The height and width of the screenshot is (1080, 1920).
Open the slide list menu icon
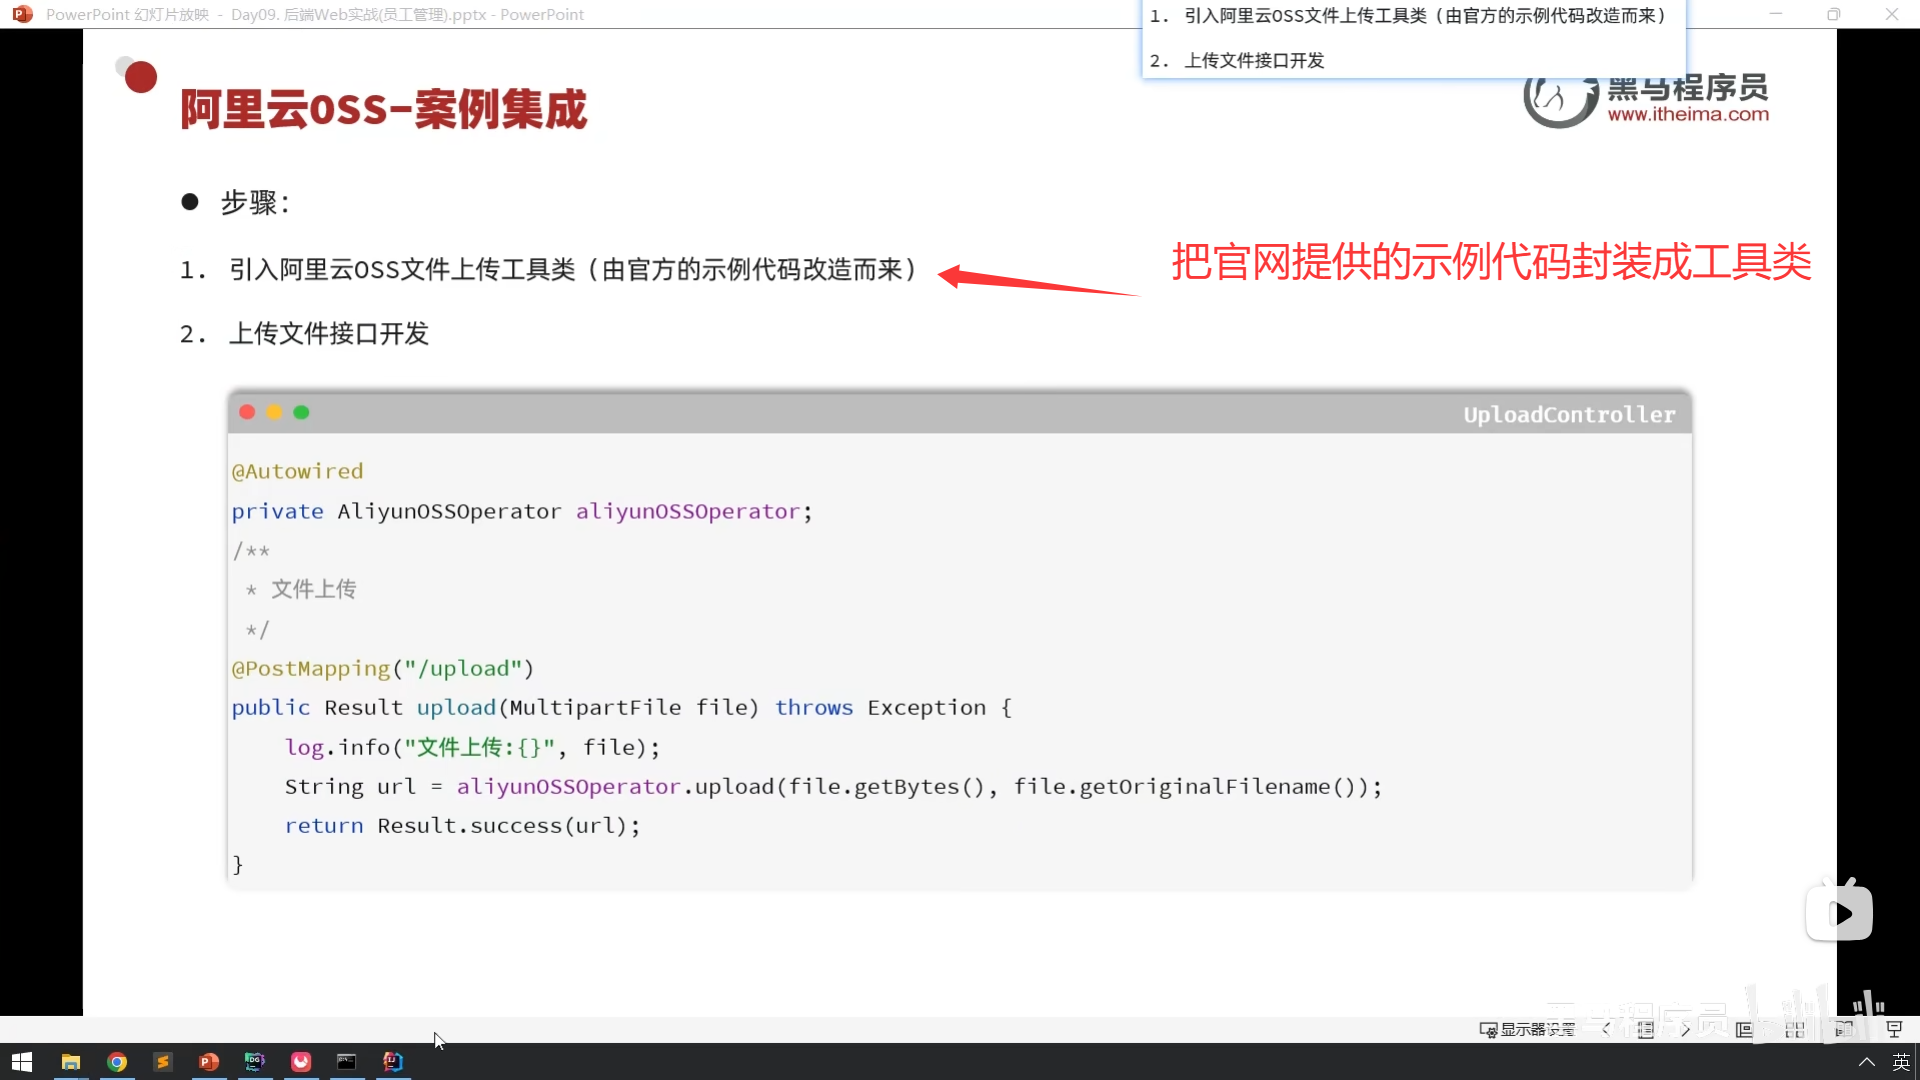[x=1646, y=1029]
